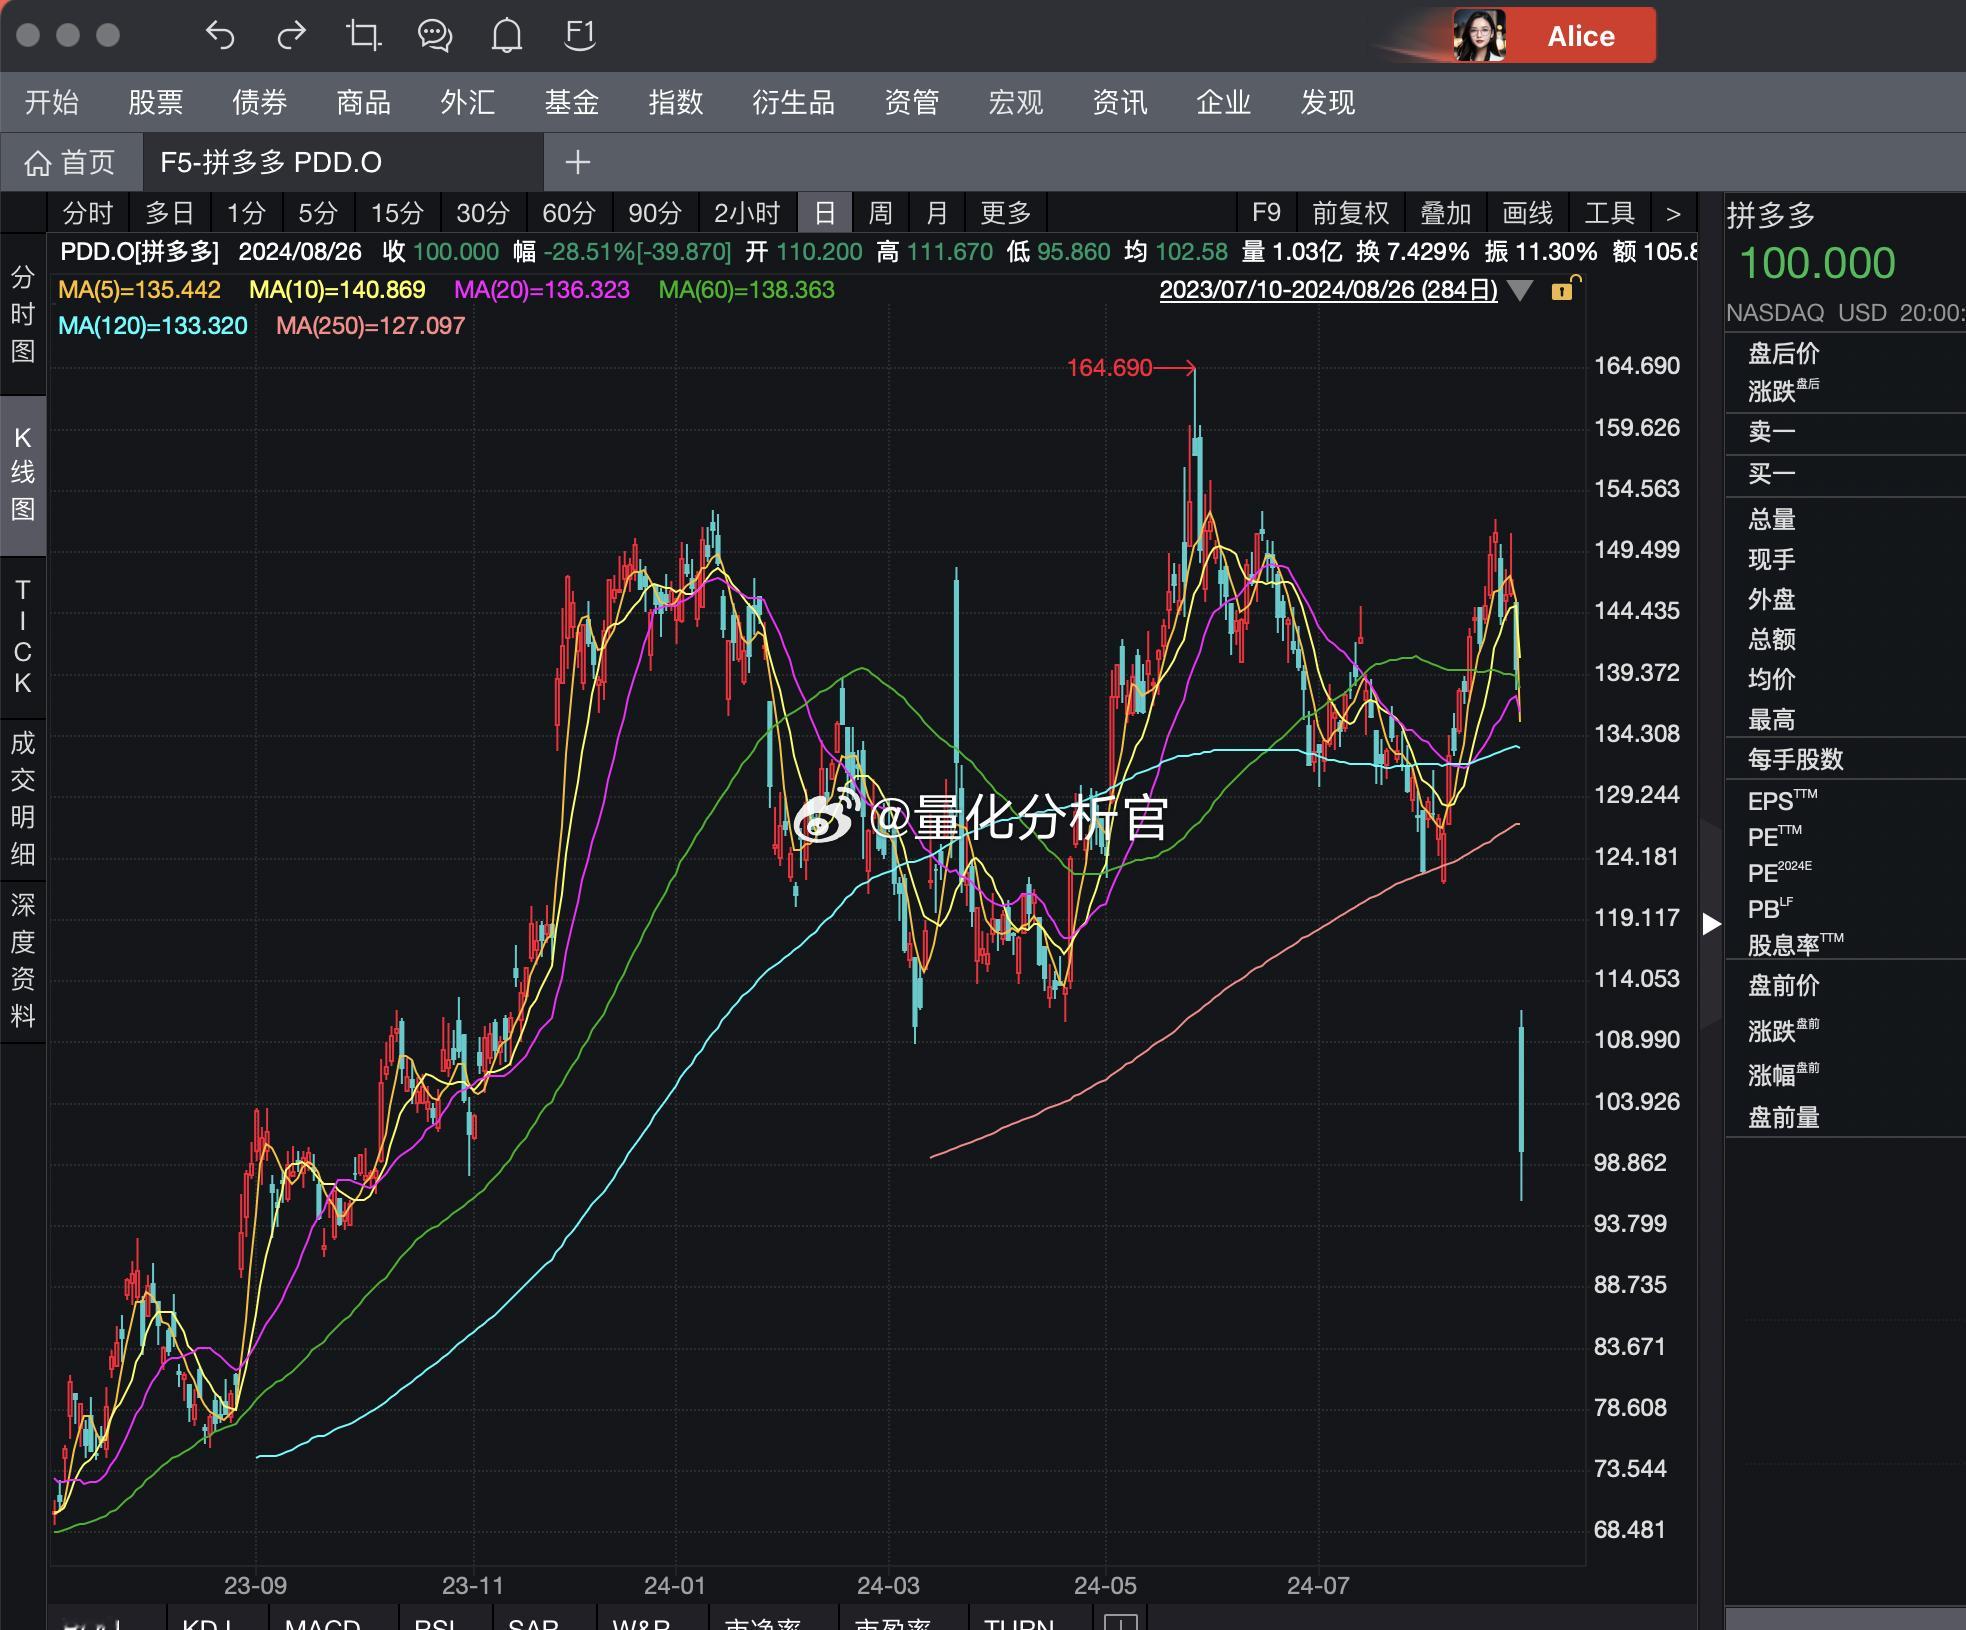Viewport: 1966px width, 1630px height.
Task: Click the home icon next to 首页
Action: pos(37,163)
